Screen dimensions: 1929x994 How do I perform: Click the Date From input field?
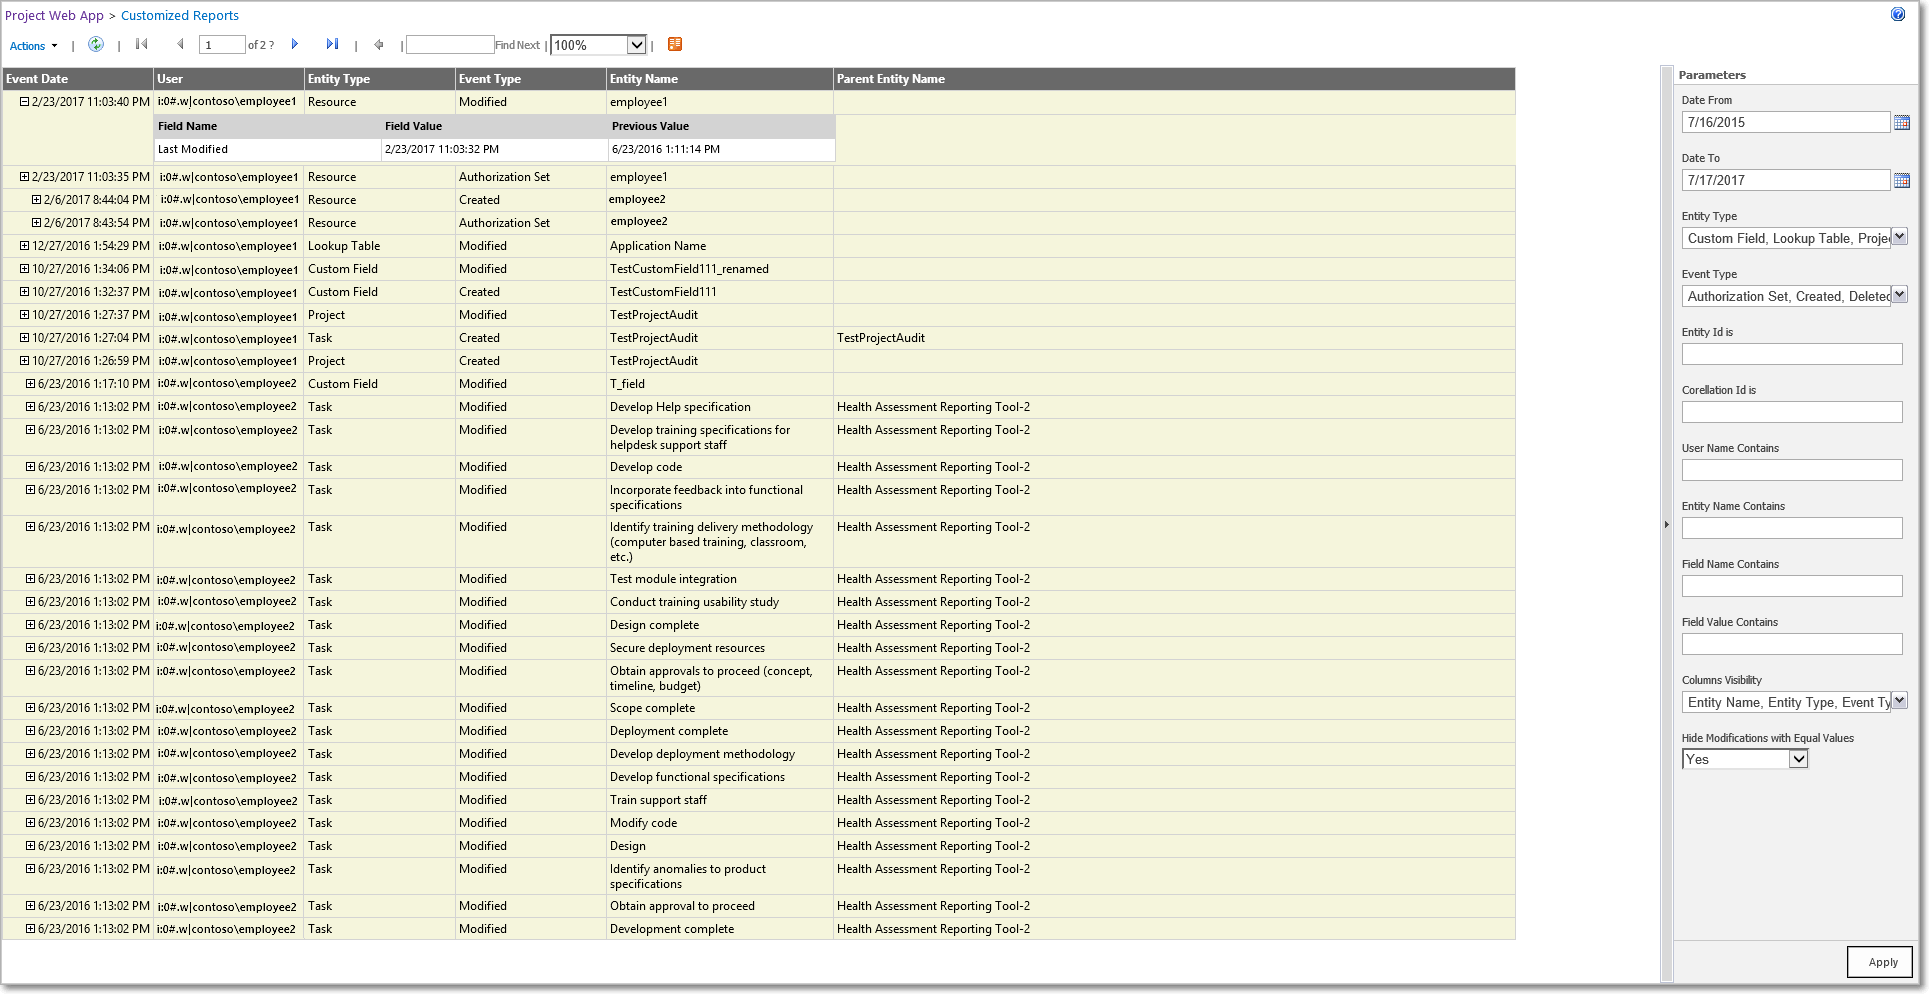point(1785,122)
